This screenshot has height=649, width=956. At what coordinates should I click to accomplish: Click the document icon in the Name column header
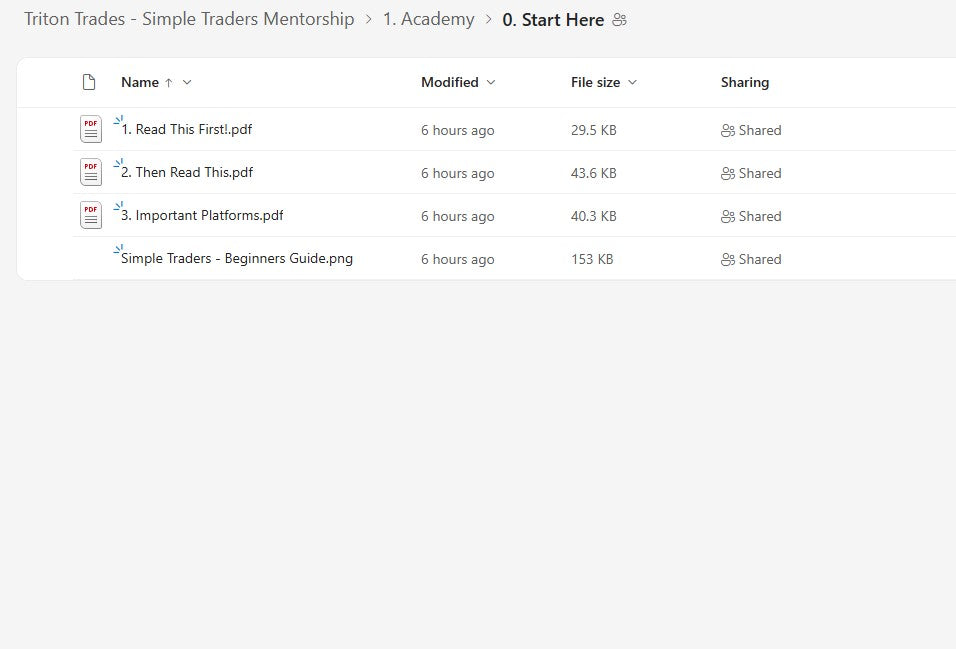[x=88, y=82]
